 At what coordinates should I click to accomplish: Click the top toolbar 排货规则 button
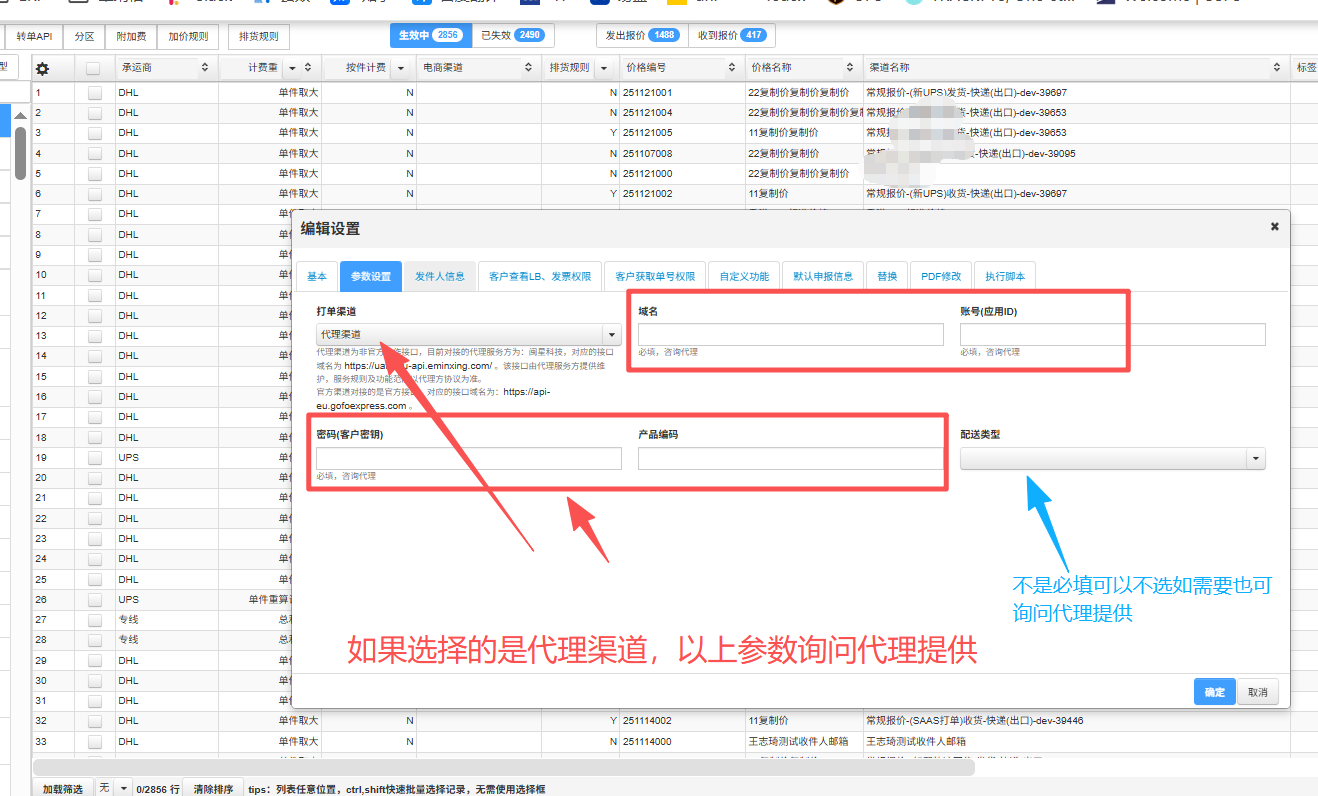[259, 36]
